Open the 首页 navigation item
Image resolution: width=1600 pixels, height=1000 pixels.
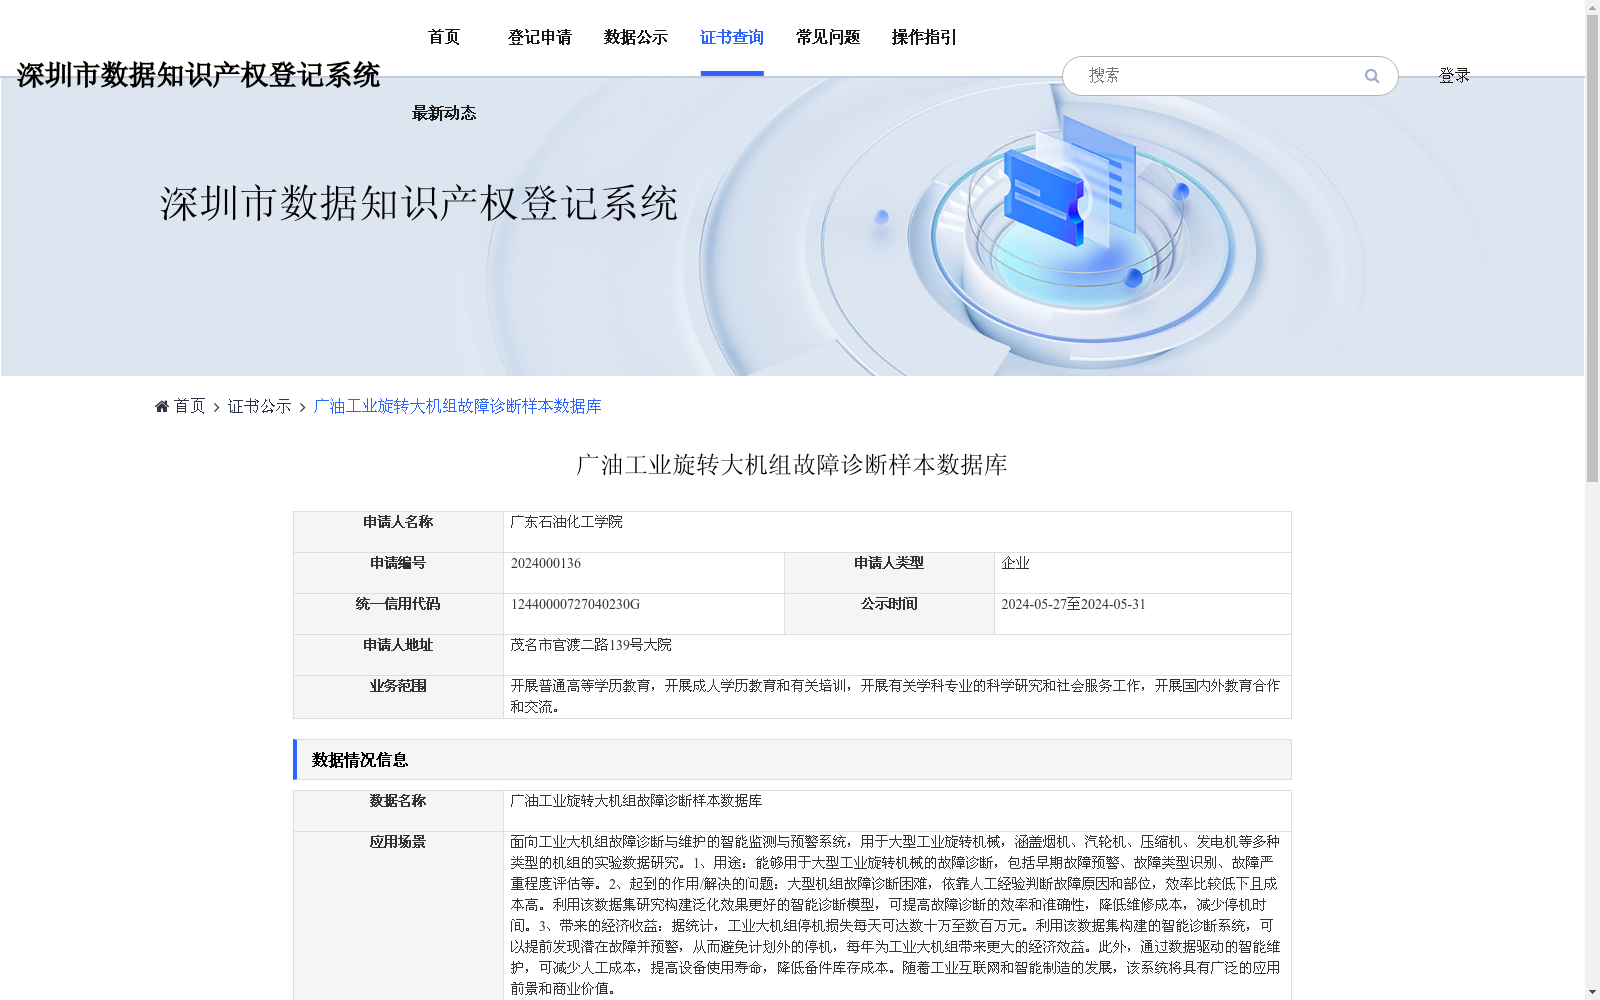pyautogui.click(x=443, y=37)
